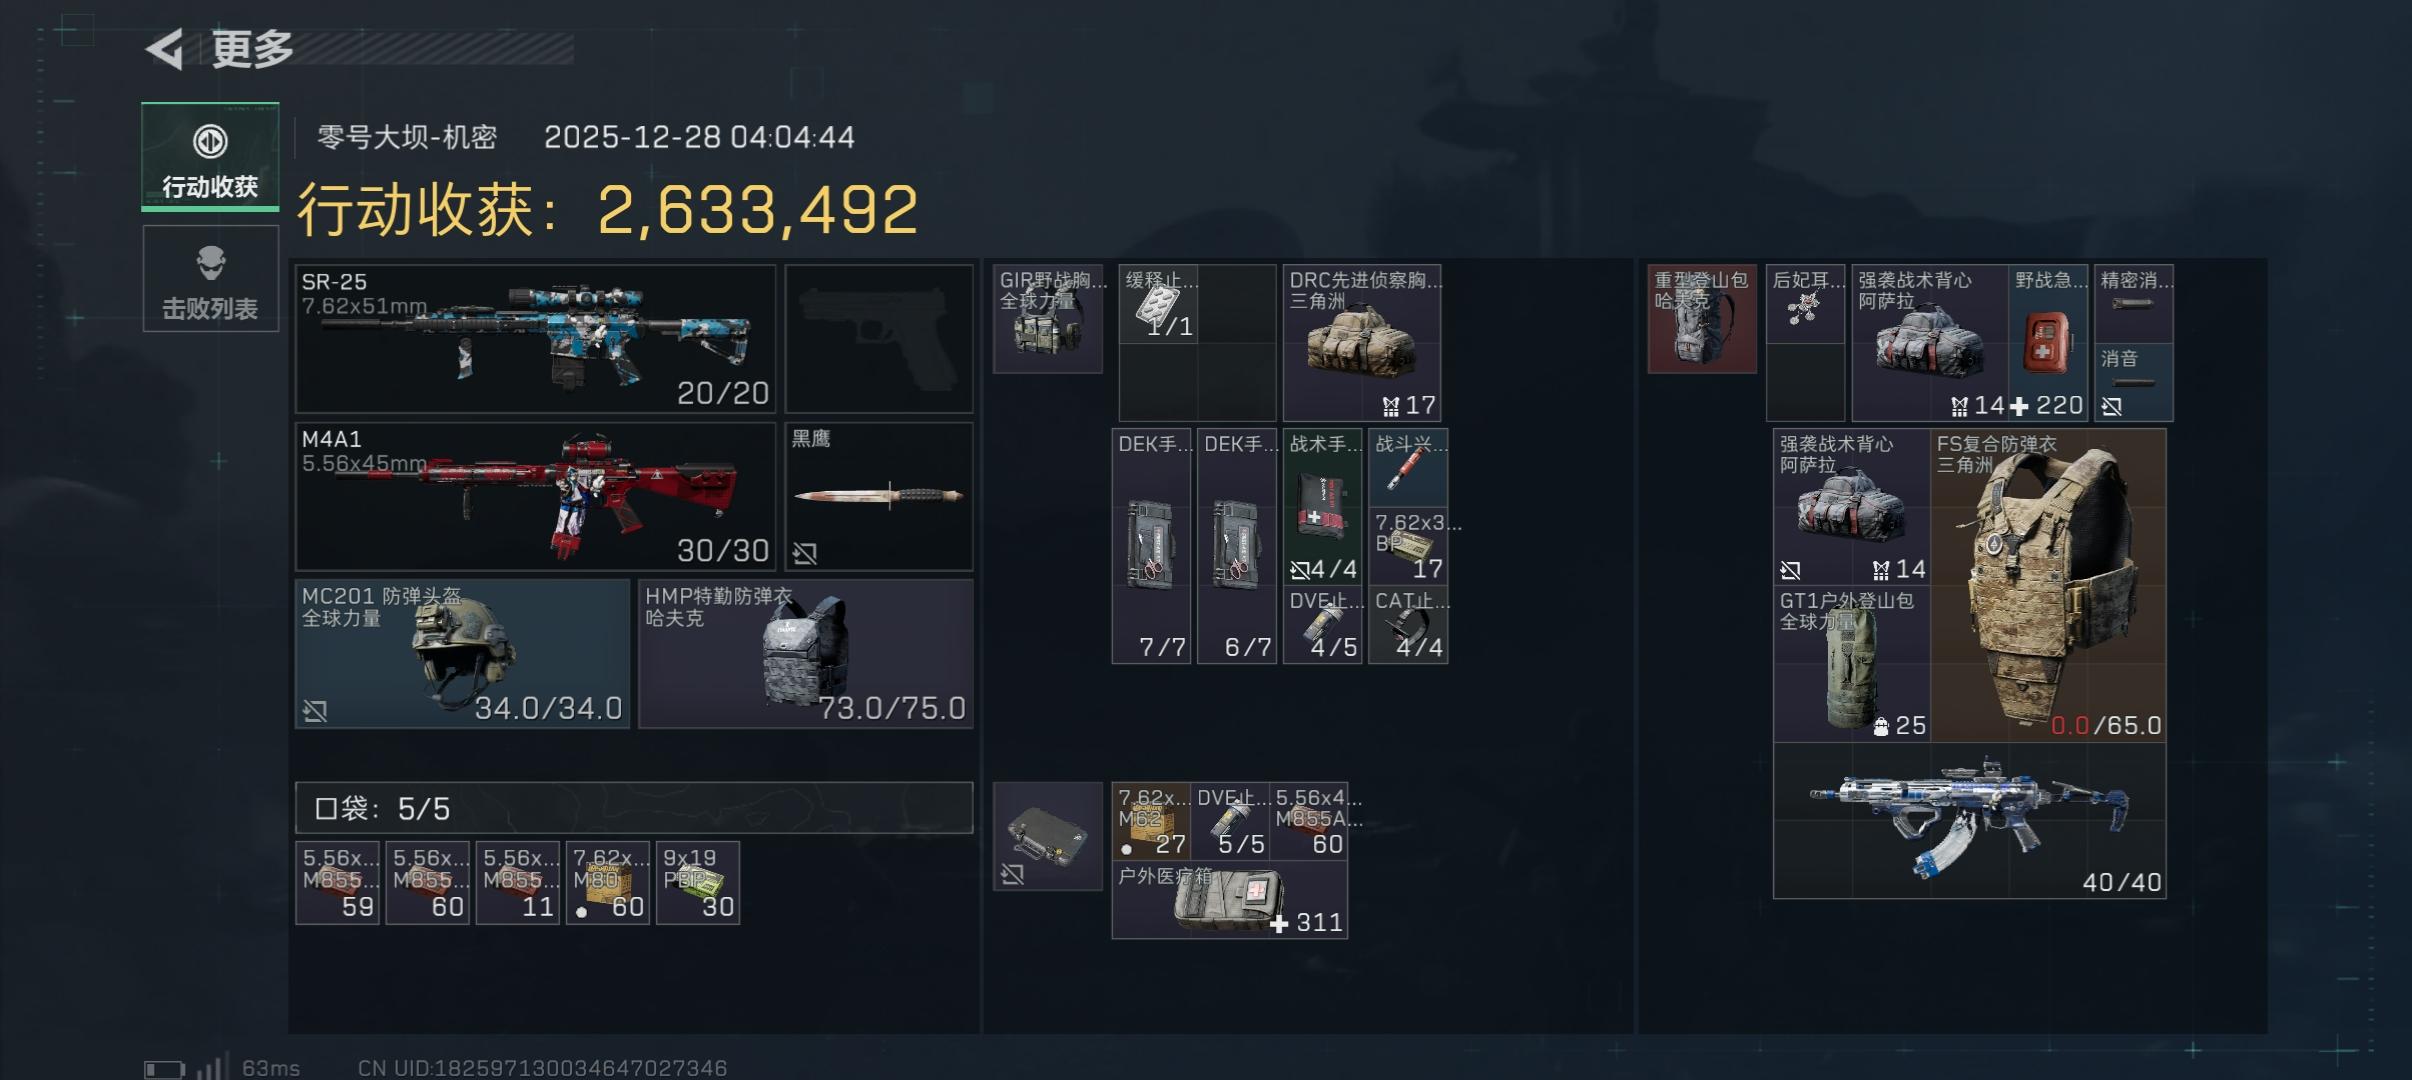Click the DRC先进侦察胸挂 chest rig
This screenshot has height=1080, width=2412.
[1362, 343]
